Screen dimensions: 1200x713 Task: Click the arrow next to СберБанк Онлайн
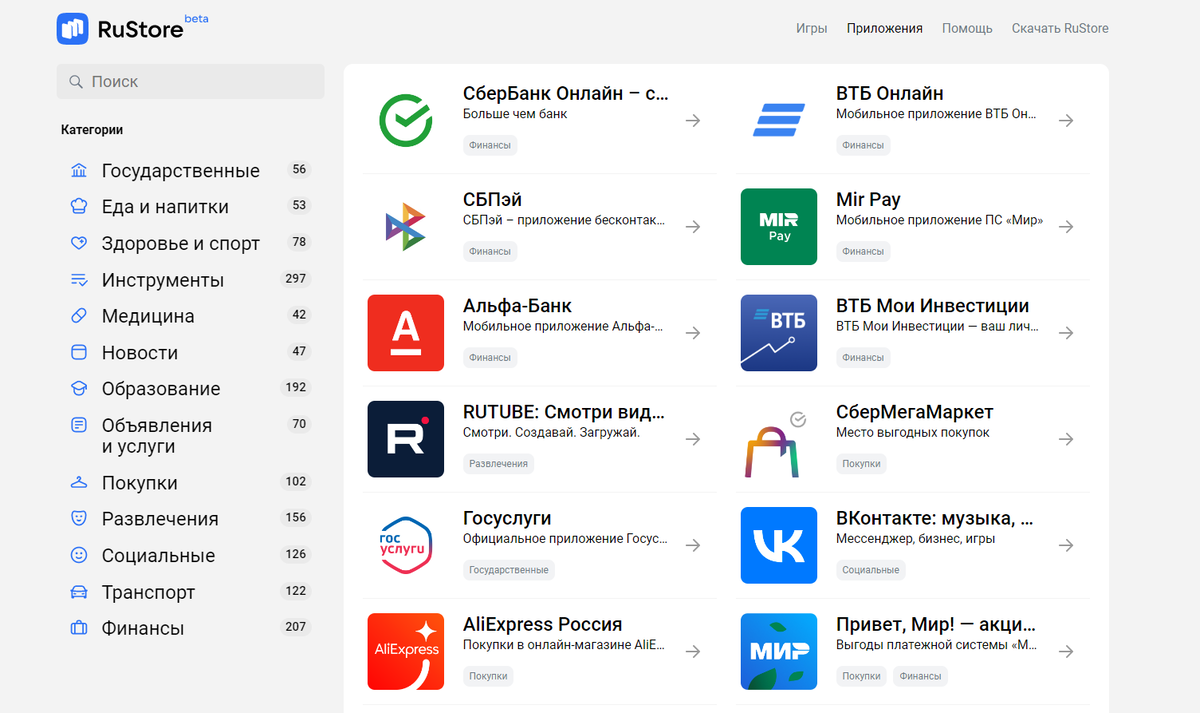coord(693,120)
